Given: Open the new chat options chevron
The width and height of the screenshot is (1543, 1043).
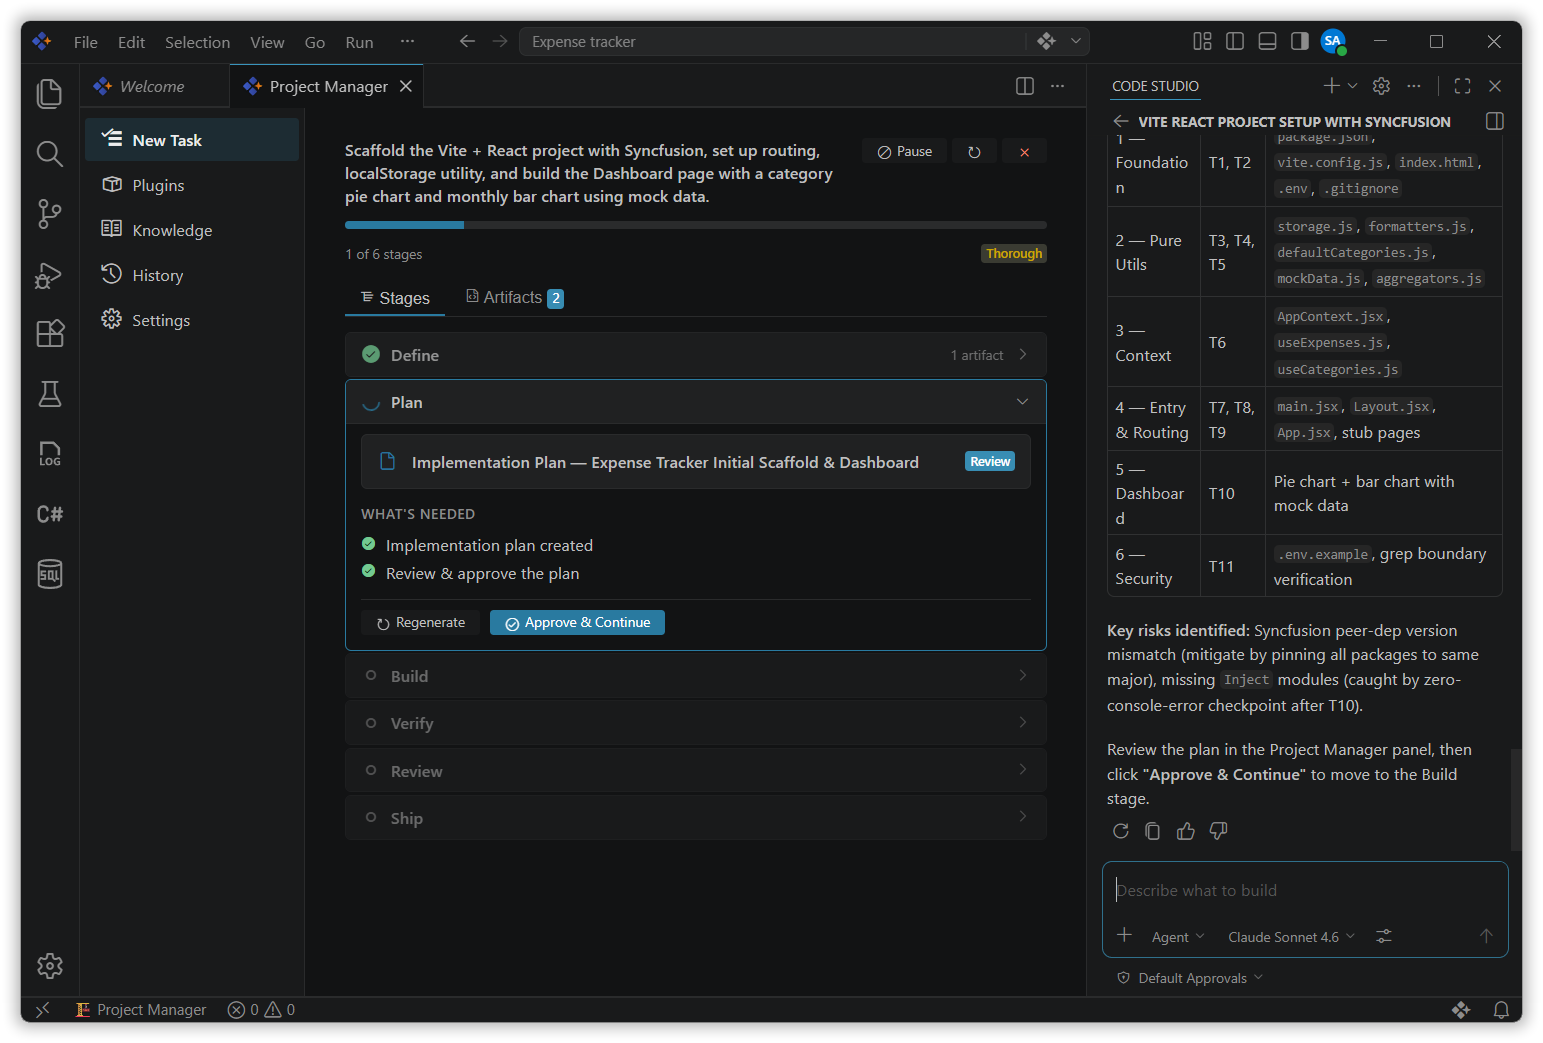Looking at the screenshot, I should (x=1353, y=86).
